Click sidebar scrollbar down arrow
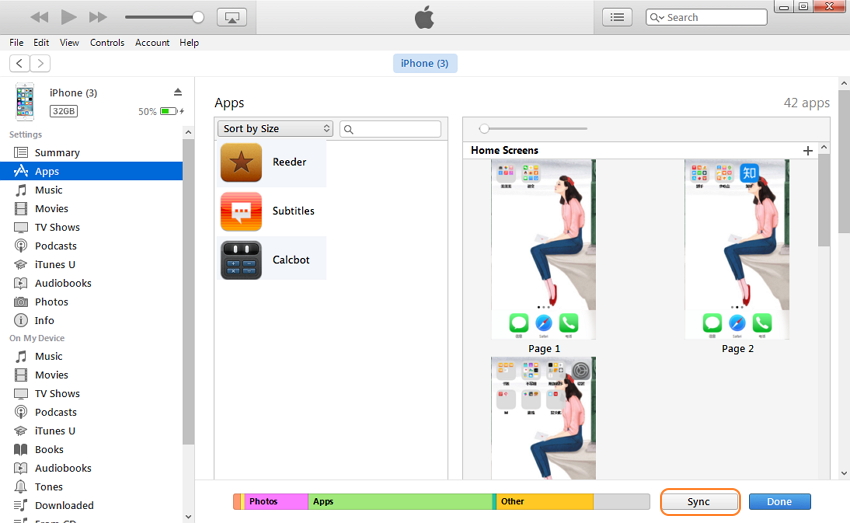This screenshot has width=850, height=523. point(188,516)
